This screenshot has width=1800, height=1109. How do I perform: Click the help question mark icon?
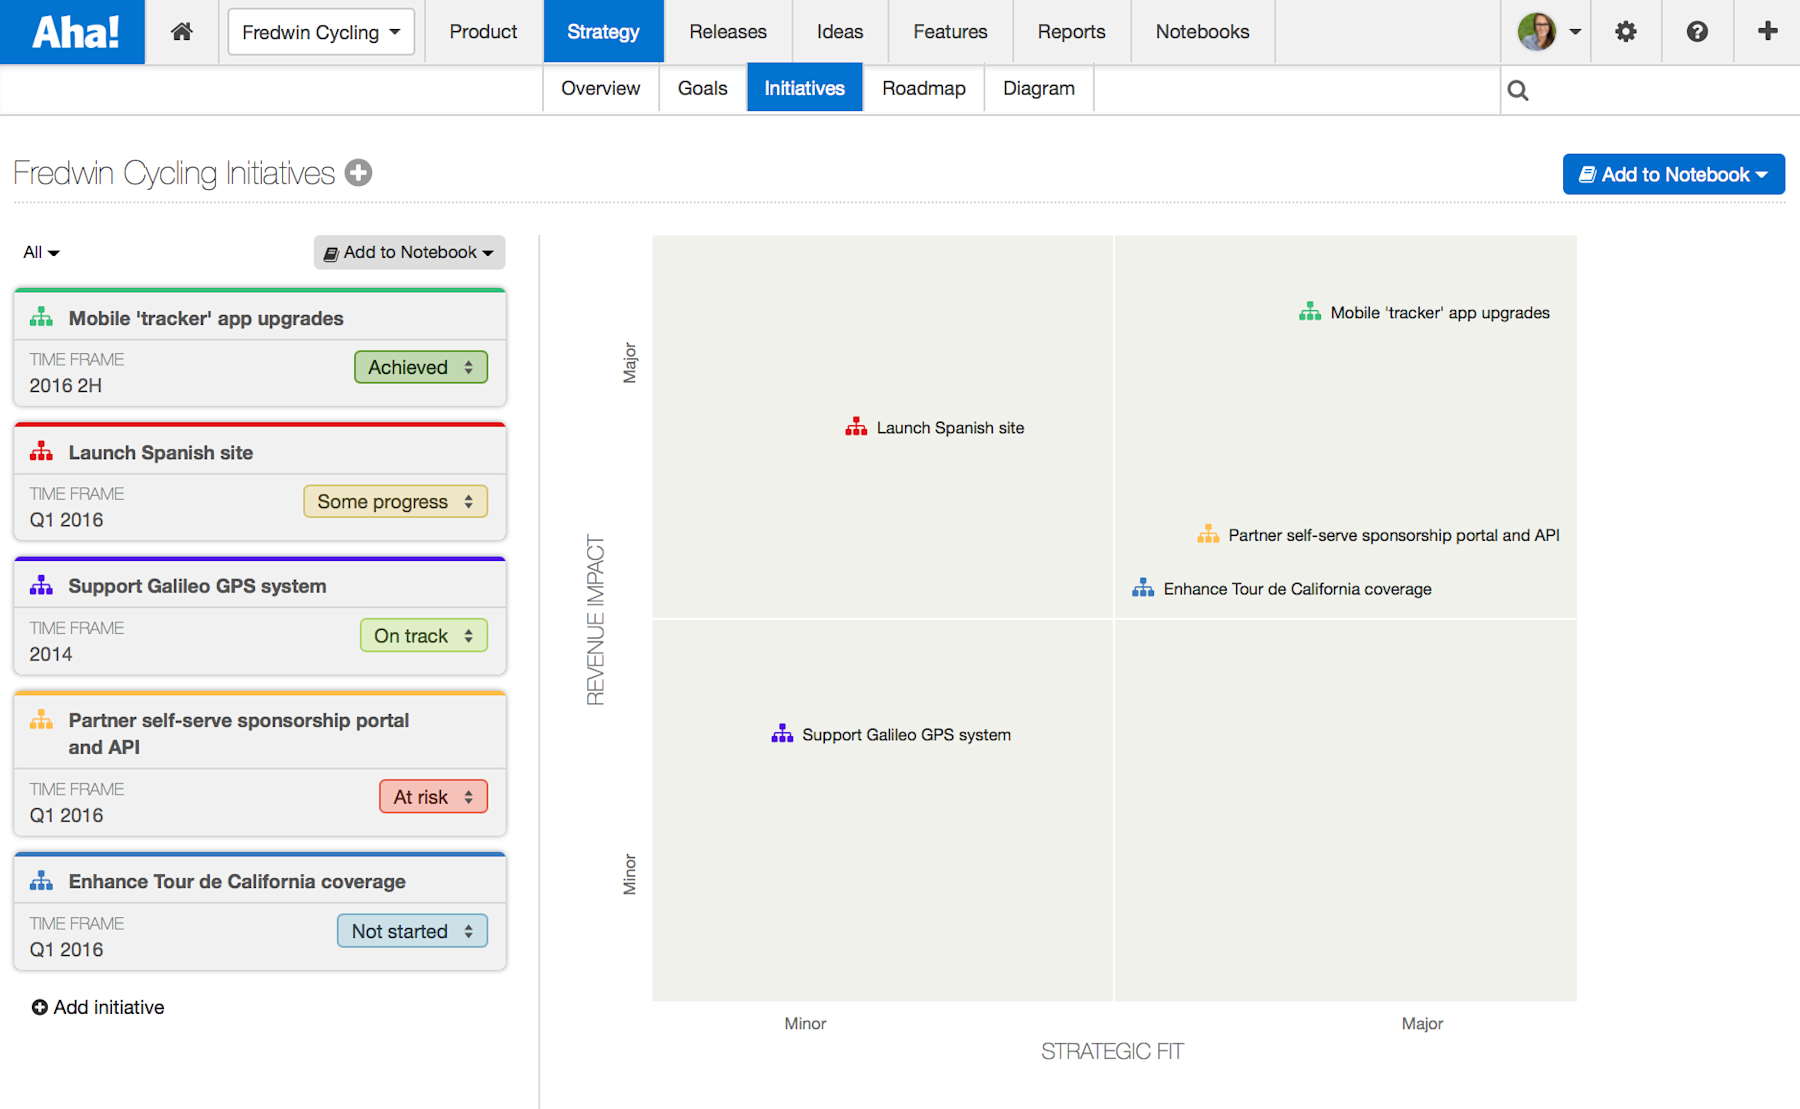click(1697, 31)
